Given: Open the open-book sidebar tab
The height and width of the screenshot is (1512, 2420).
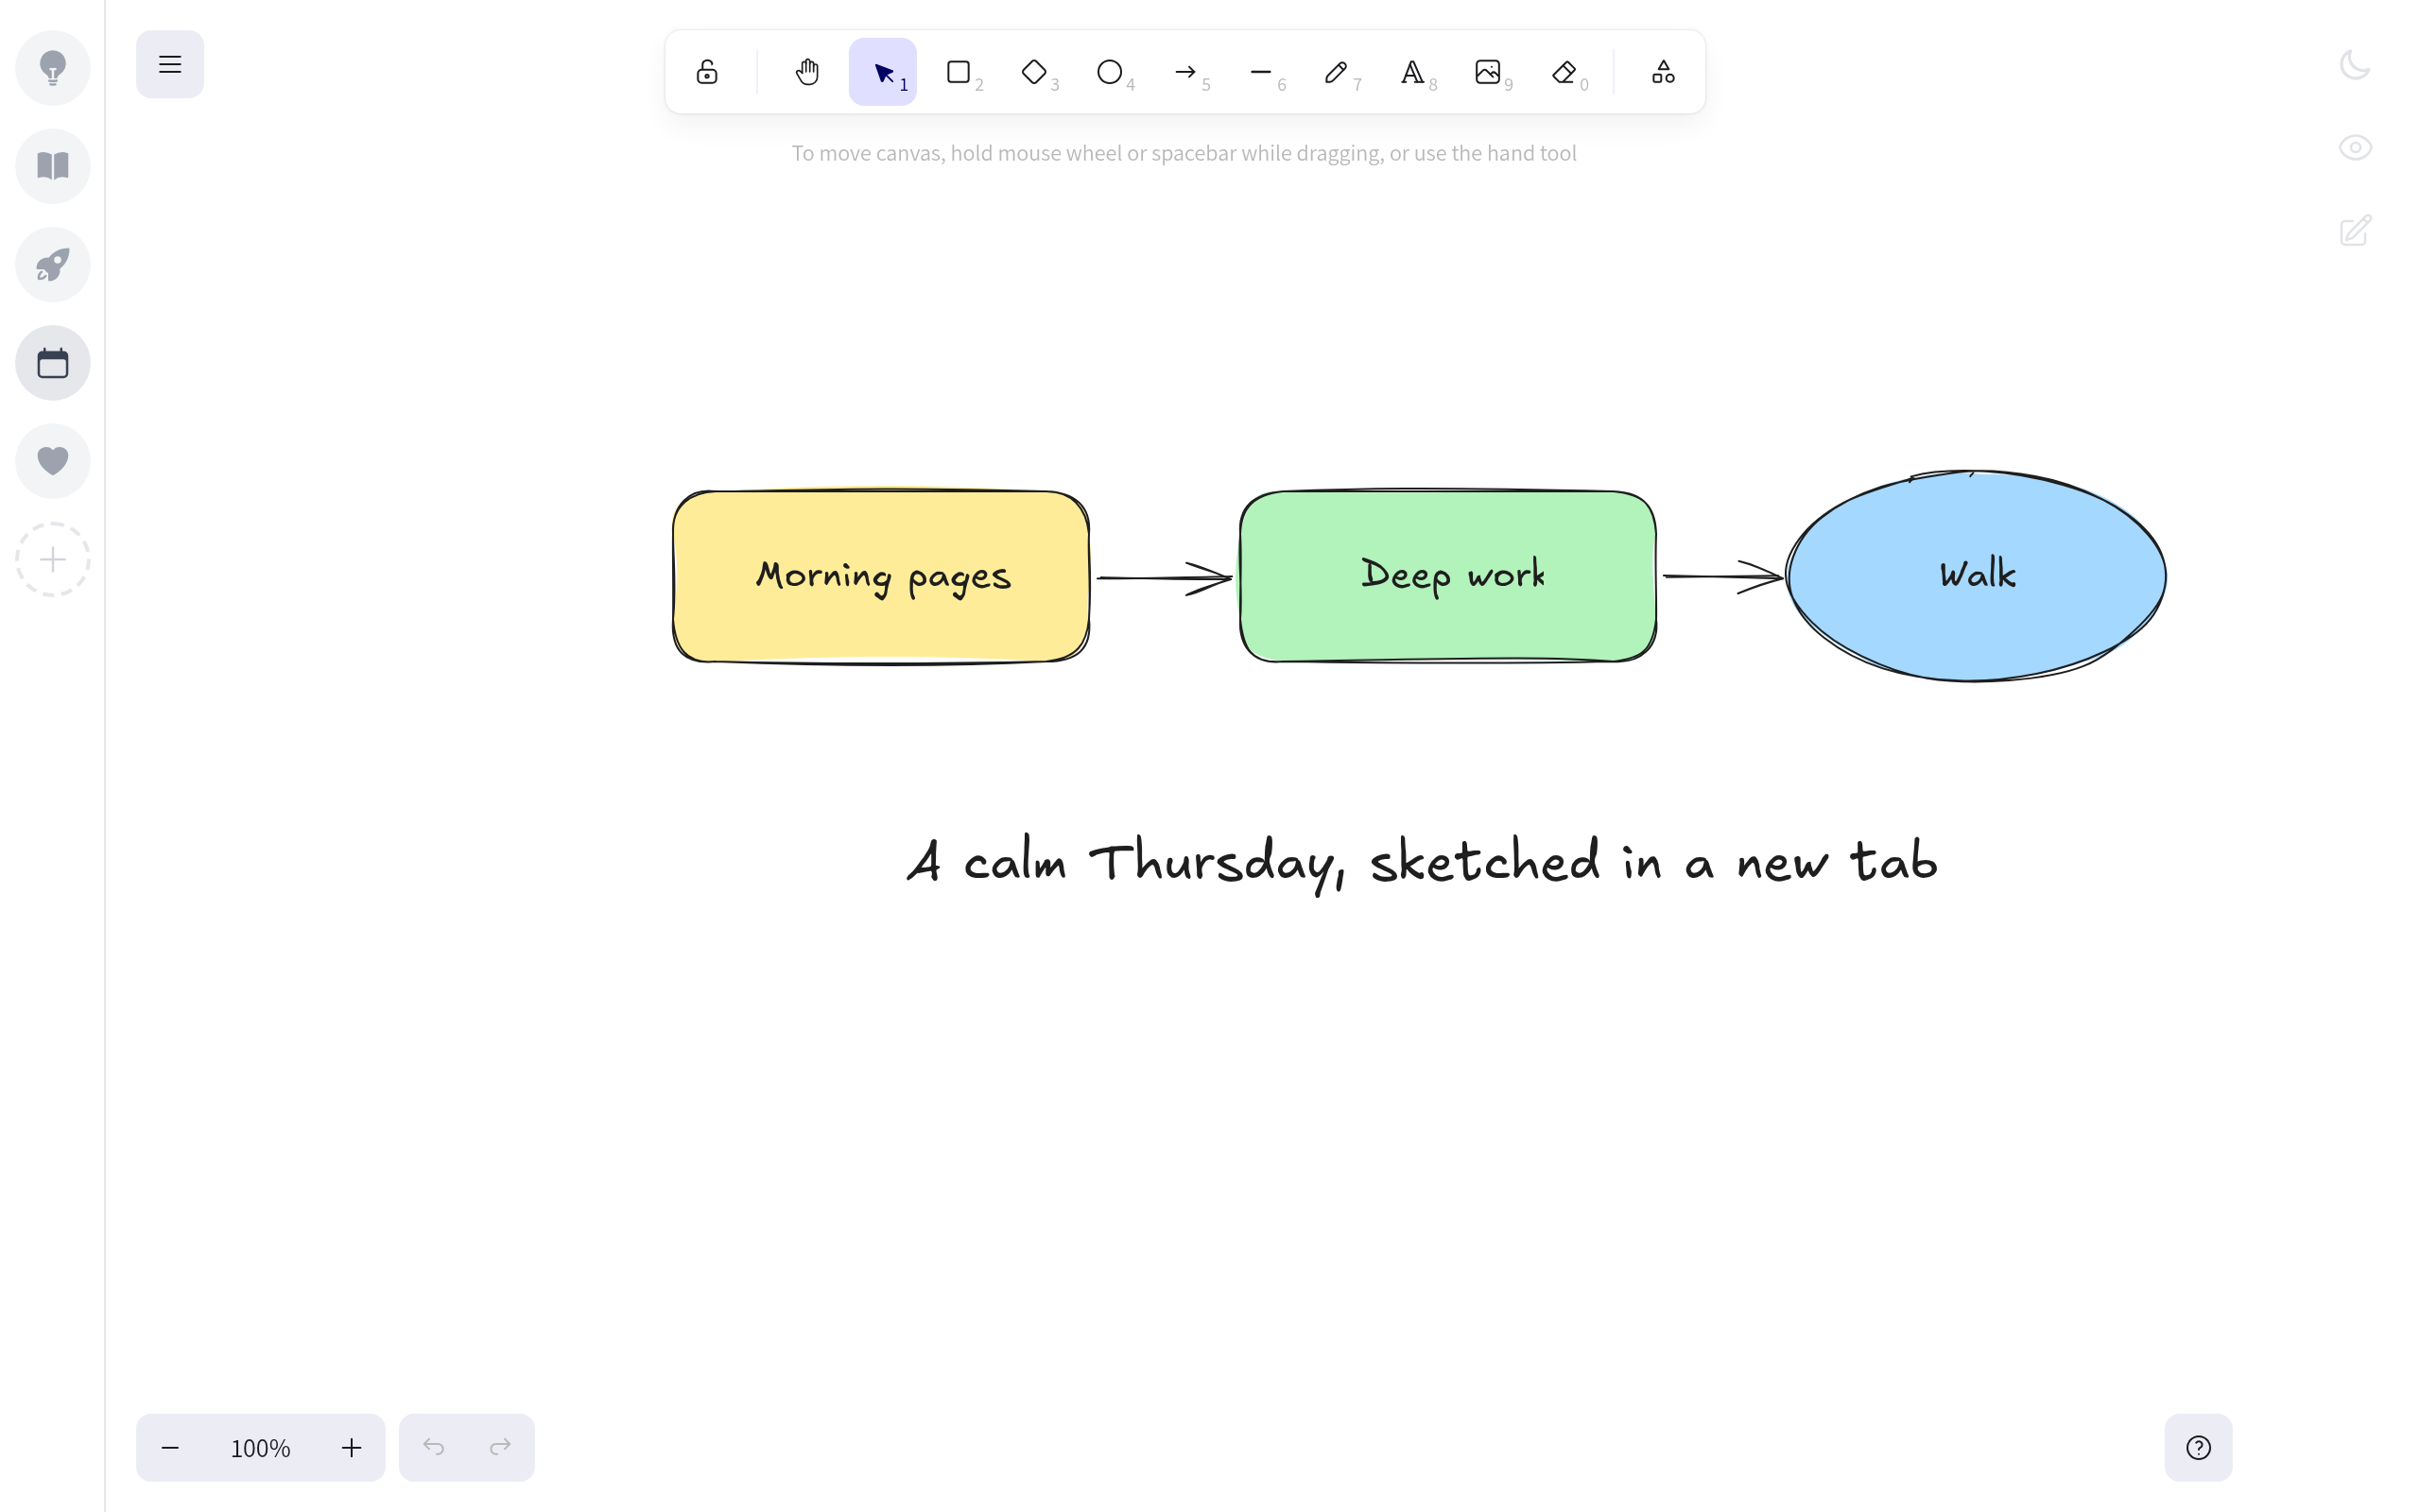Looking at the screenshot, I should [x=53, y=166].
